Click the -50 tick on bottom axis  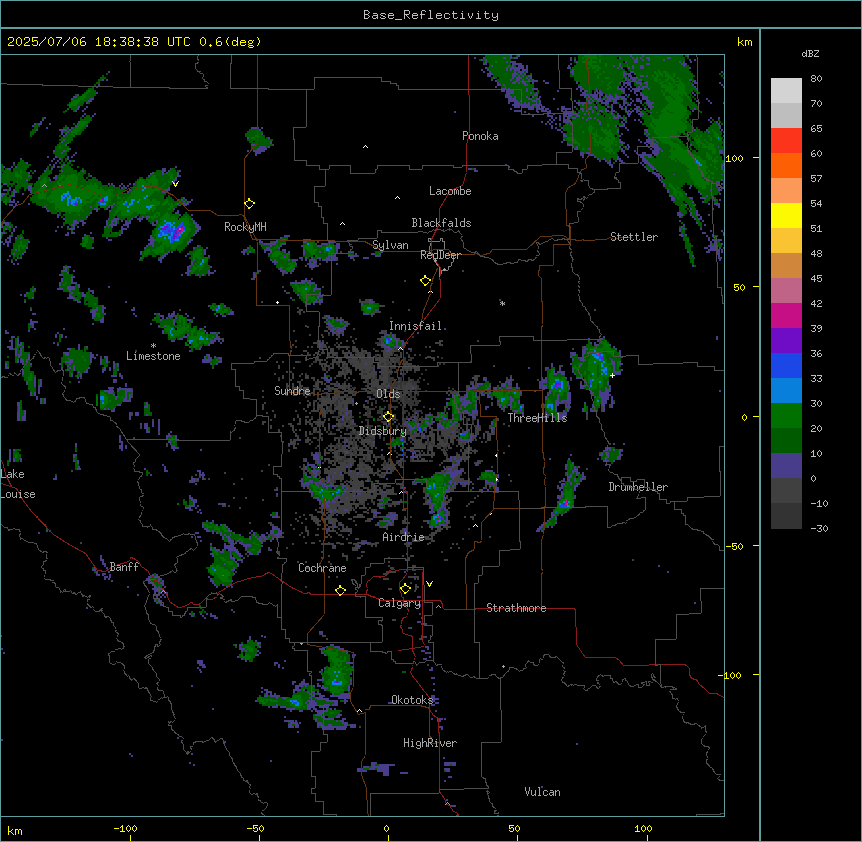pyautogui.click(x=255, y=828)
